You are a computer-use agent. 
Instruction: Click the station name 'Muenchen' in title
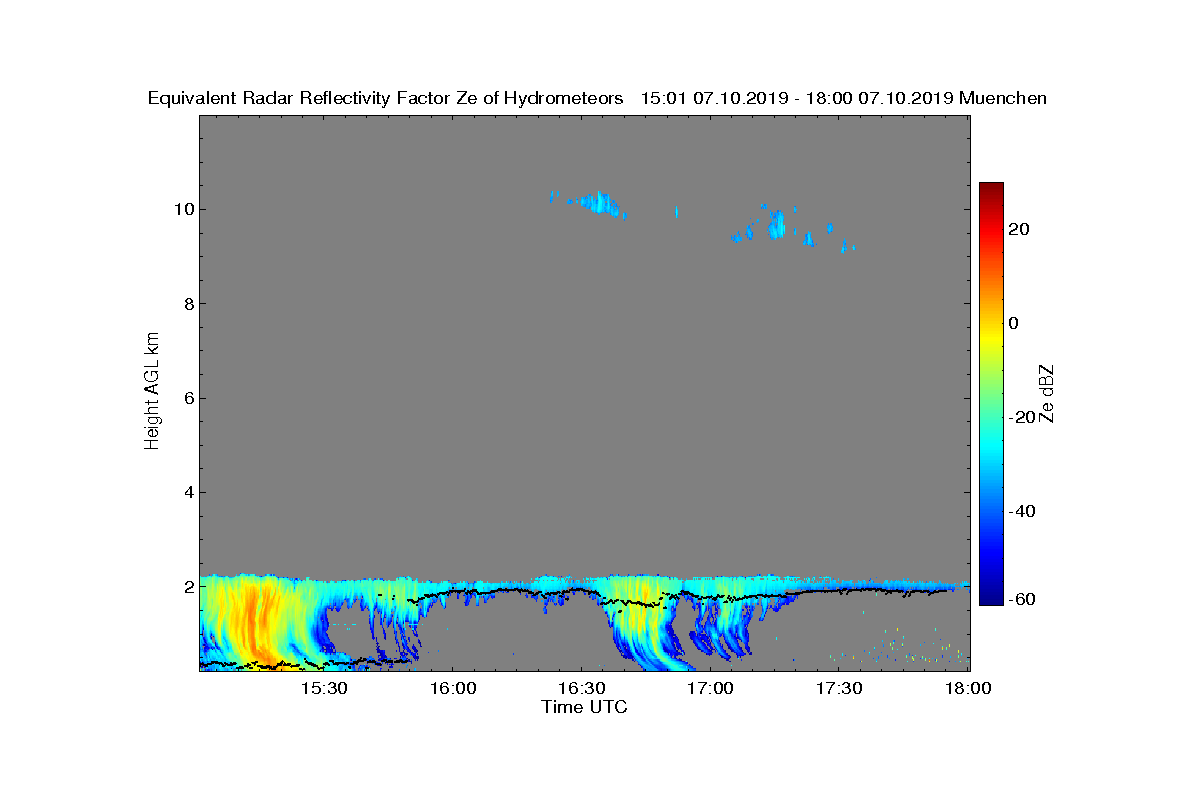point(1003,98)
